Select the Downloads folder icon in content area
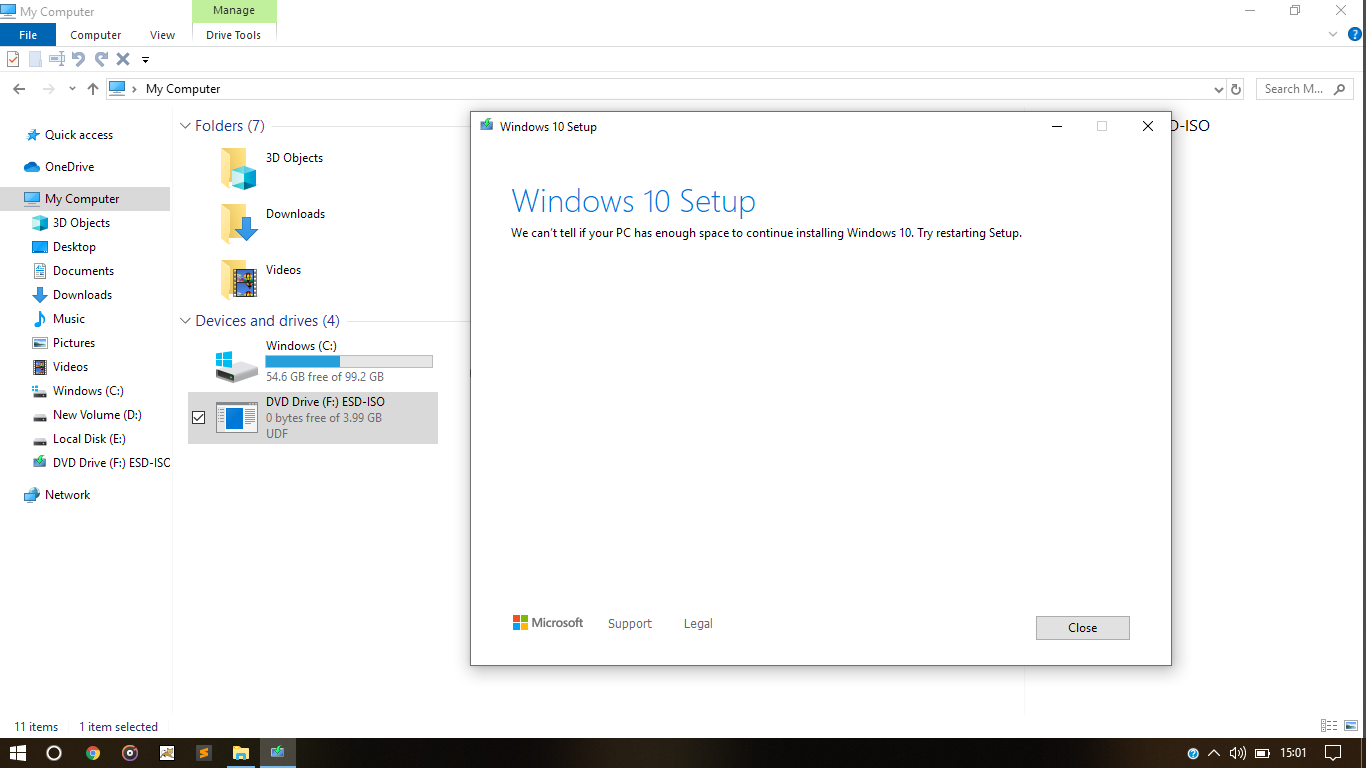Viewport: 1366px width, 768px height. pyautogui.click(x=239, y=224)
